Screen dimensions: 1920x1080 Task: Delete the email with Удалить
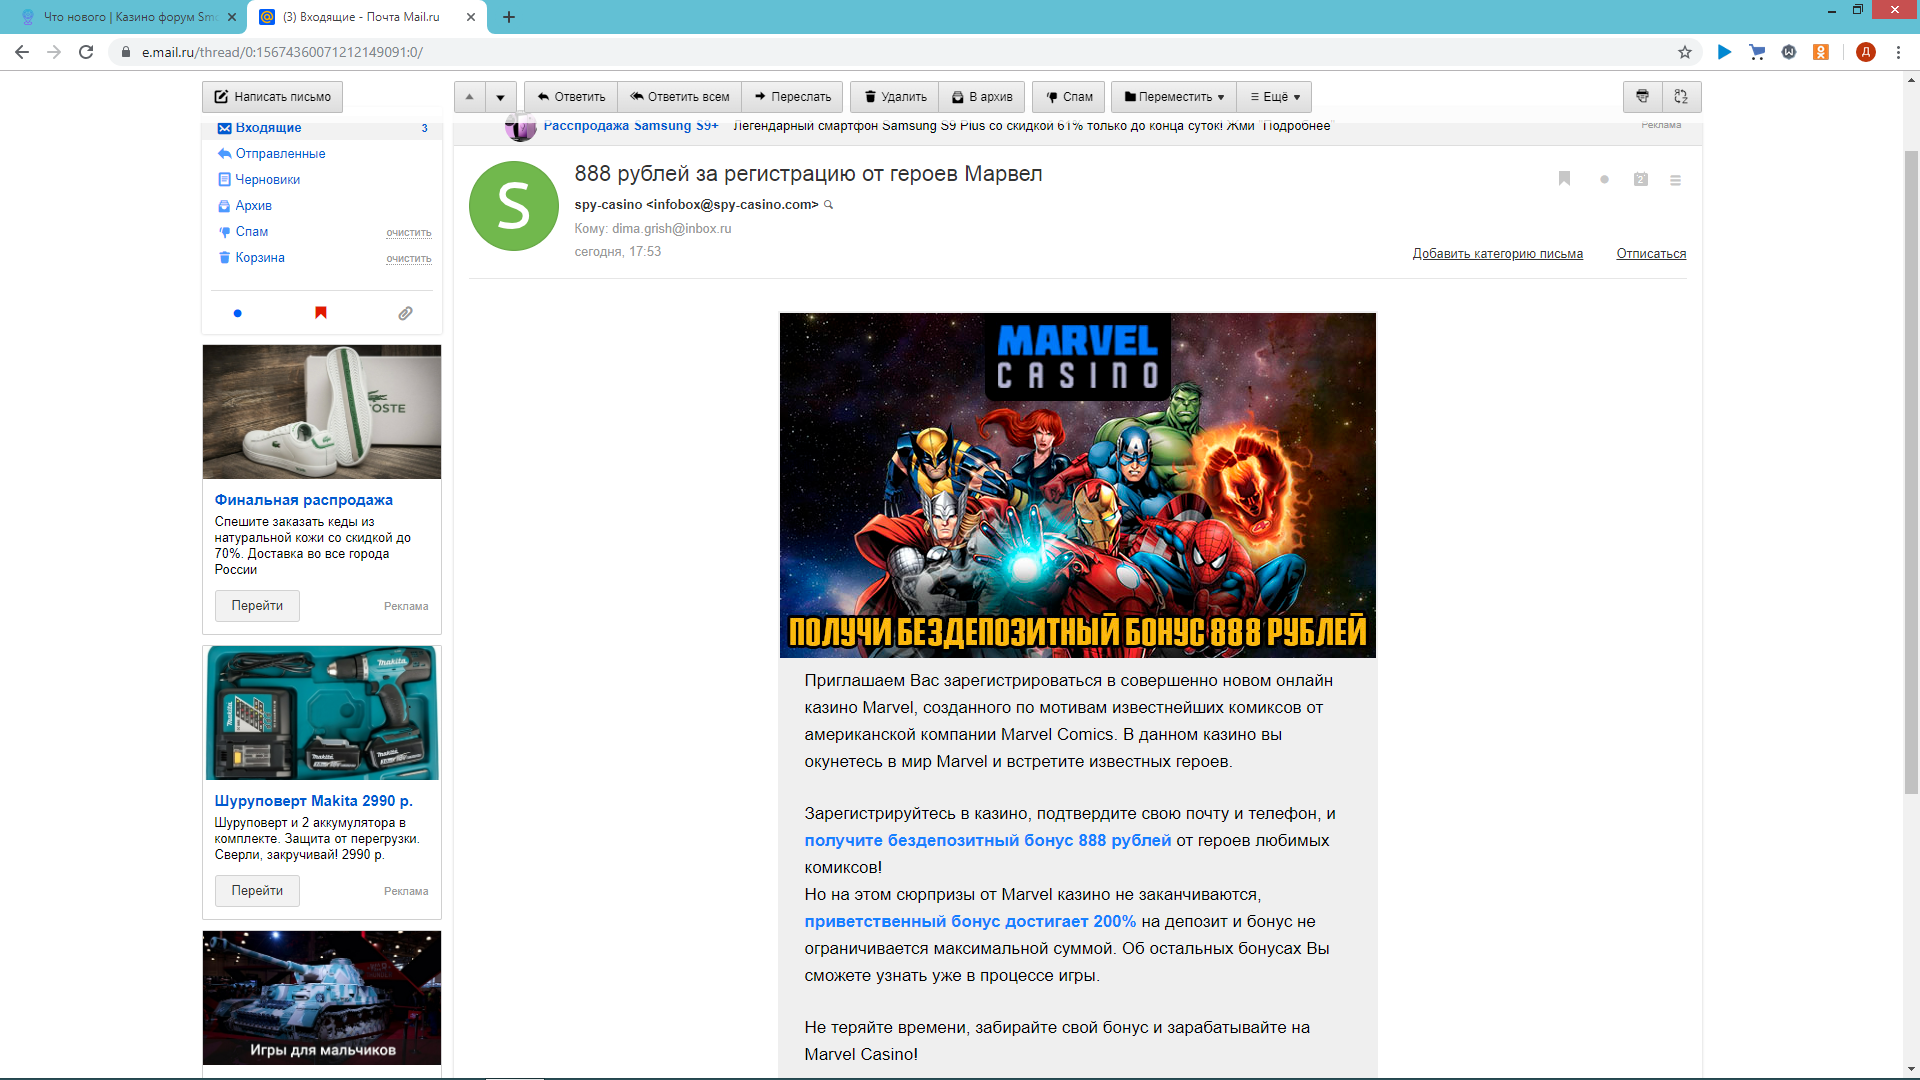pyautogui.click(x=895, y=97)
